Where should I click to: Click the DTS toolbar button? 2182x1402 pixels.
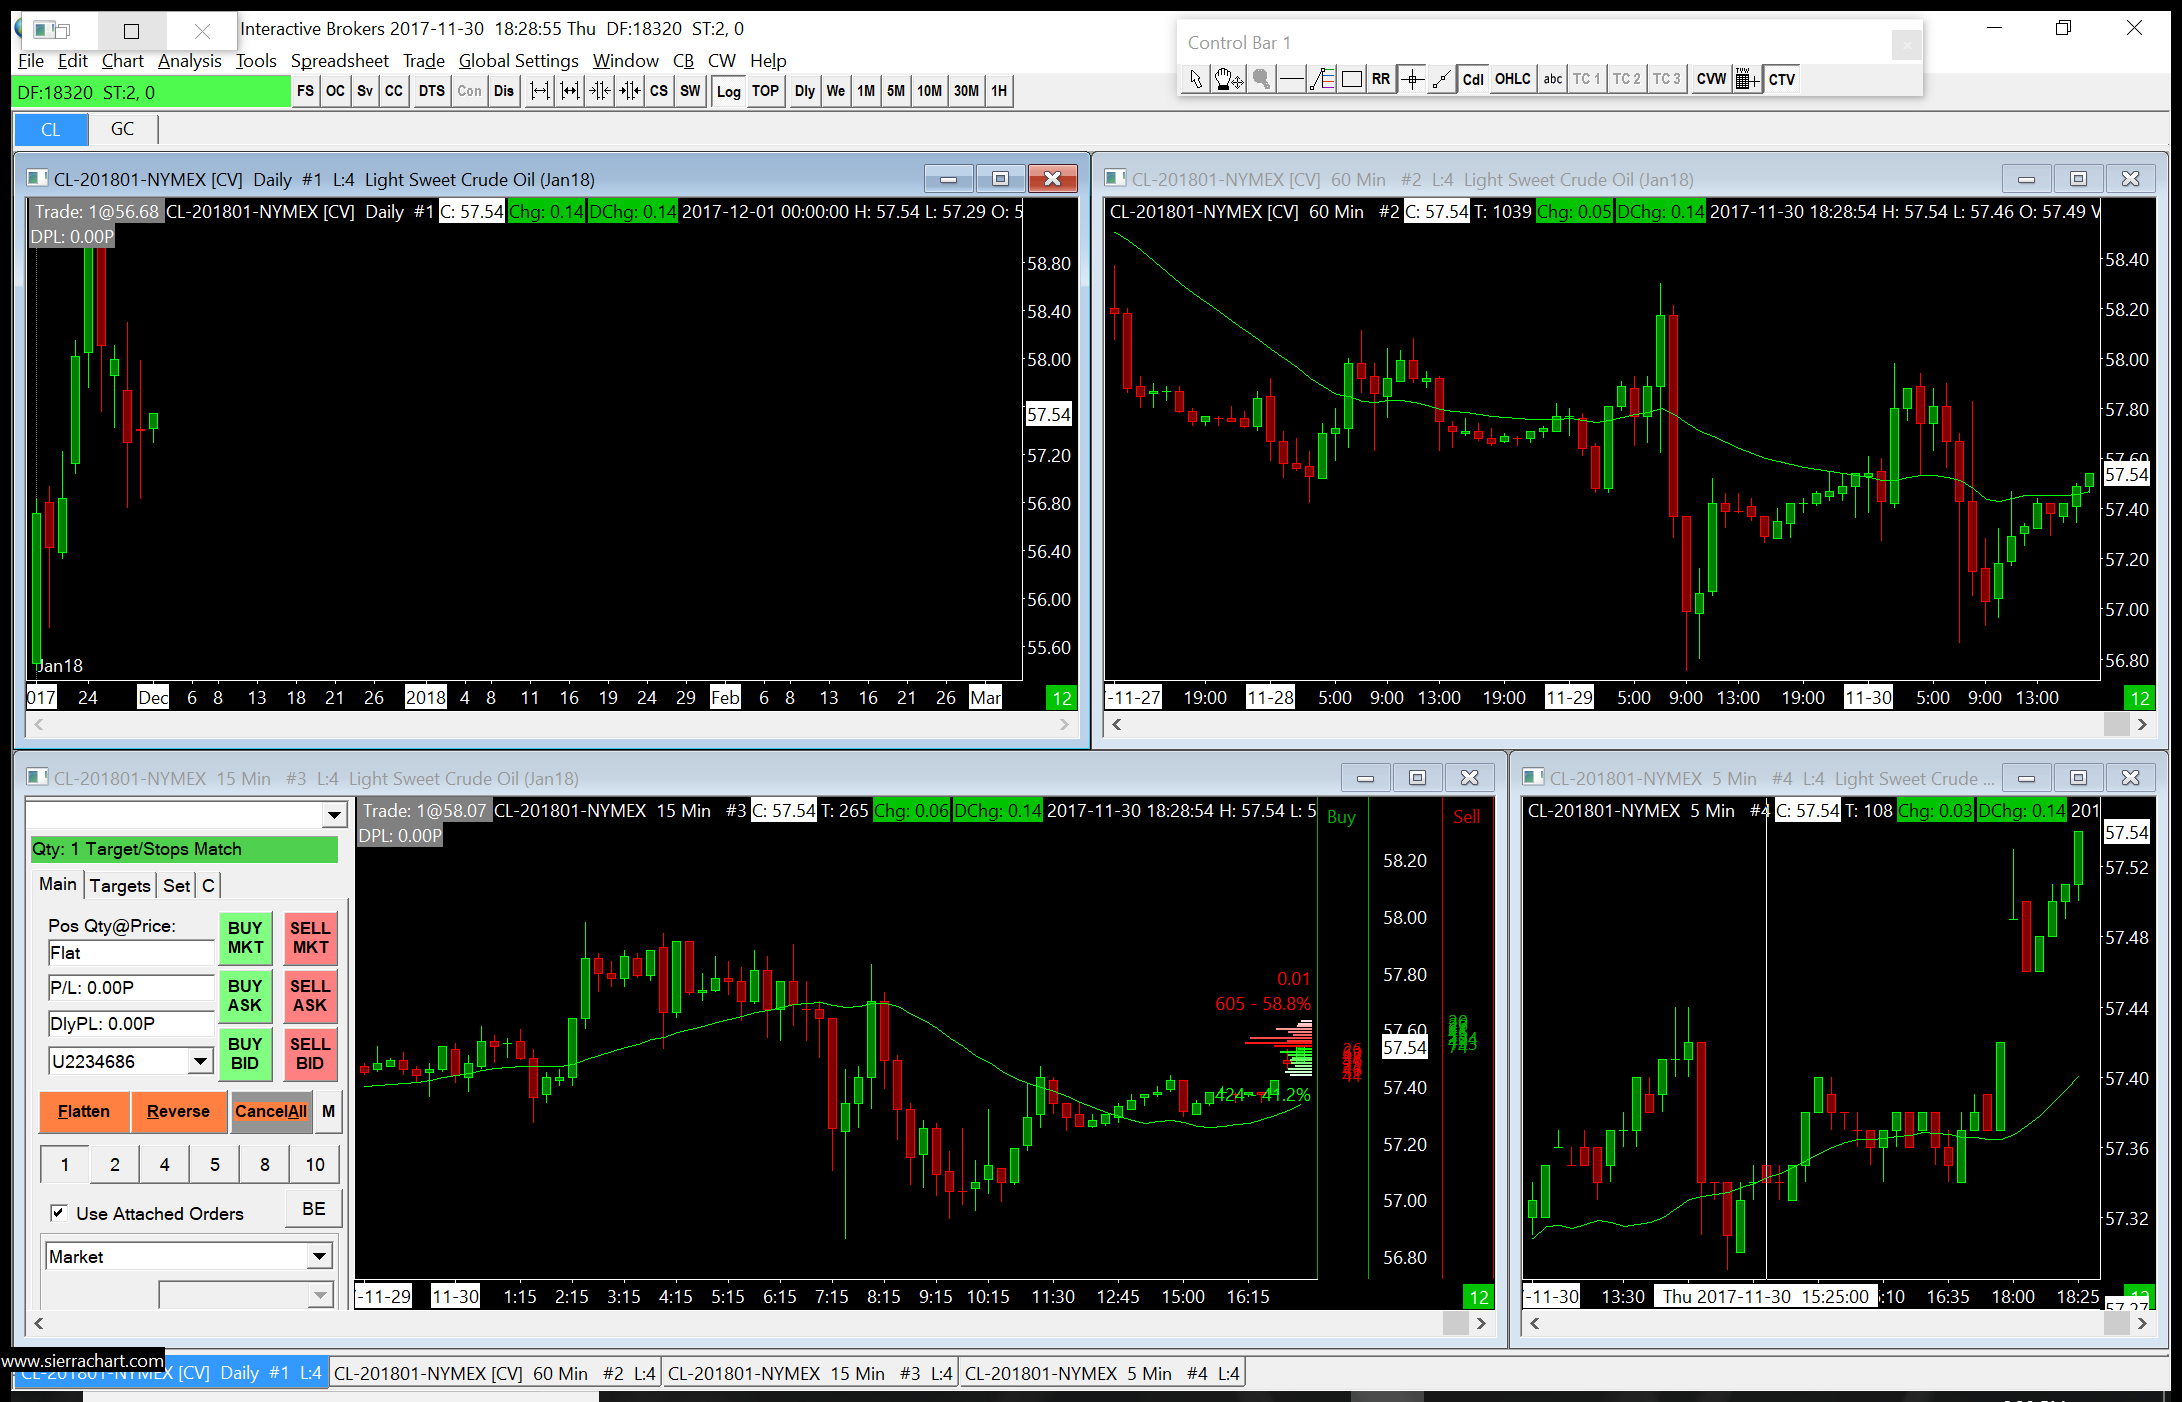432,91
